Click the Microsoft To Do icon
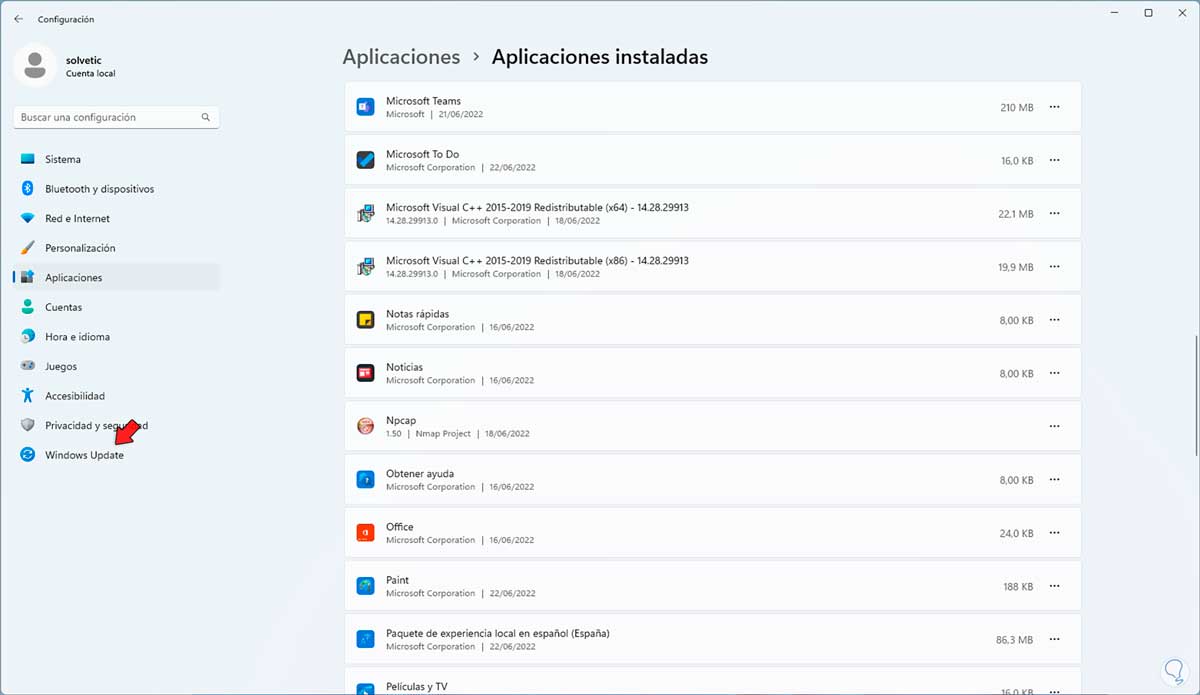1200x695 pixels. pyautogui.click(x=365, y=160)
